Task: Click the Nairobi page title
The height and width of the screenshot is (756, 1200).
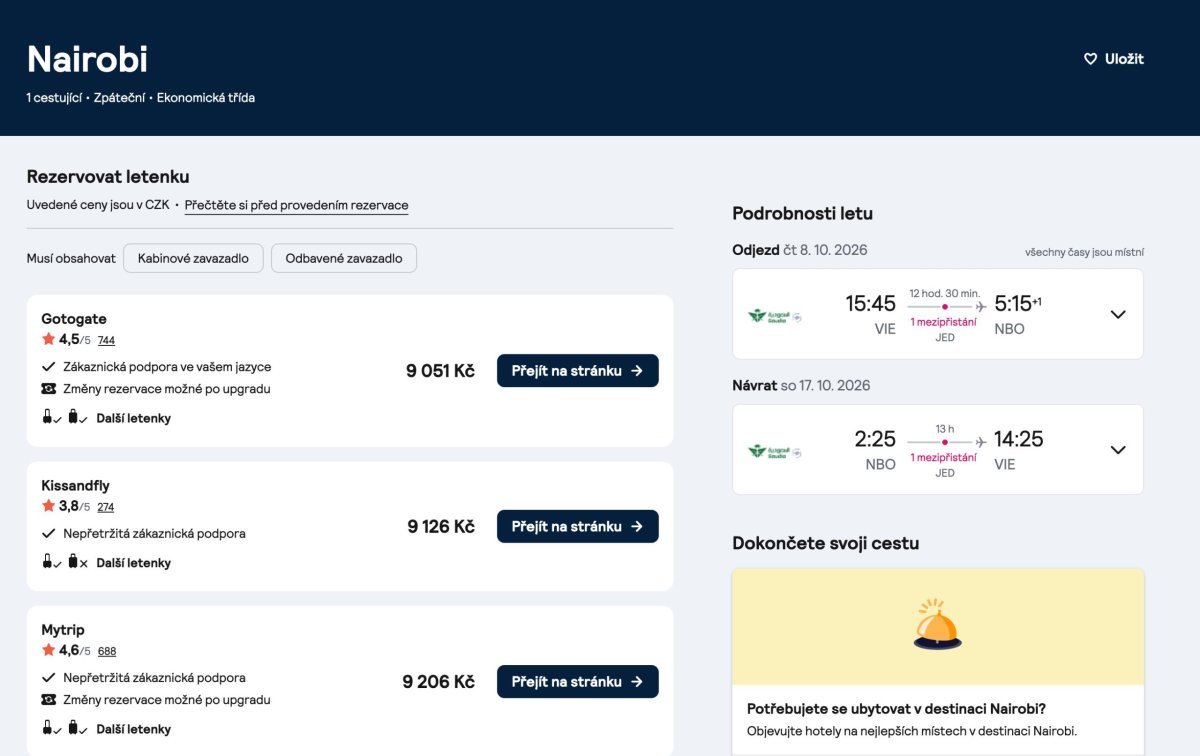Action: point(88,59)
